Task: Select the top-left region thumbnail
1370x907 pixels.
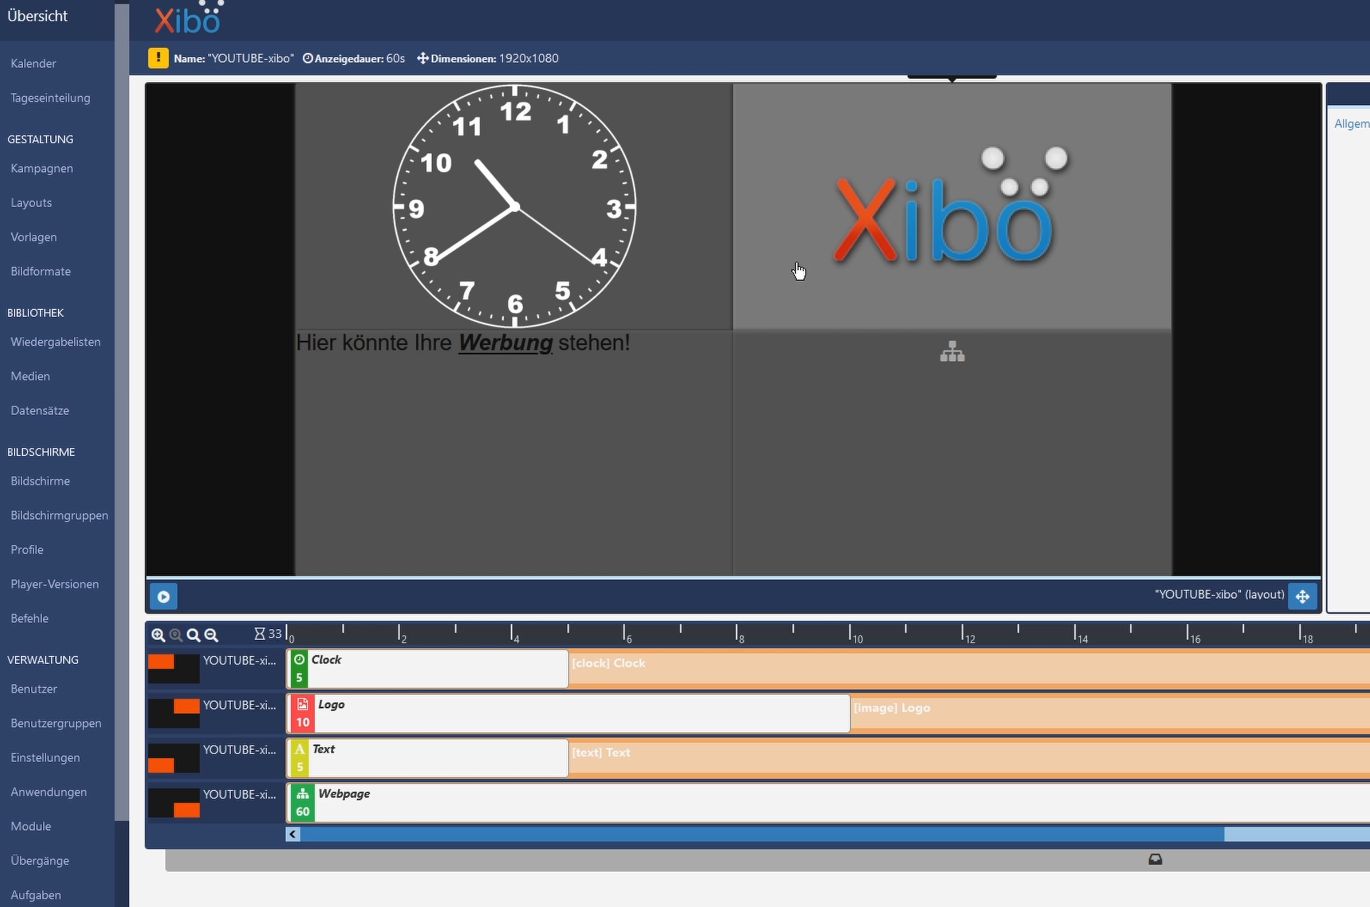Action: (x=173, y=668)
